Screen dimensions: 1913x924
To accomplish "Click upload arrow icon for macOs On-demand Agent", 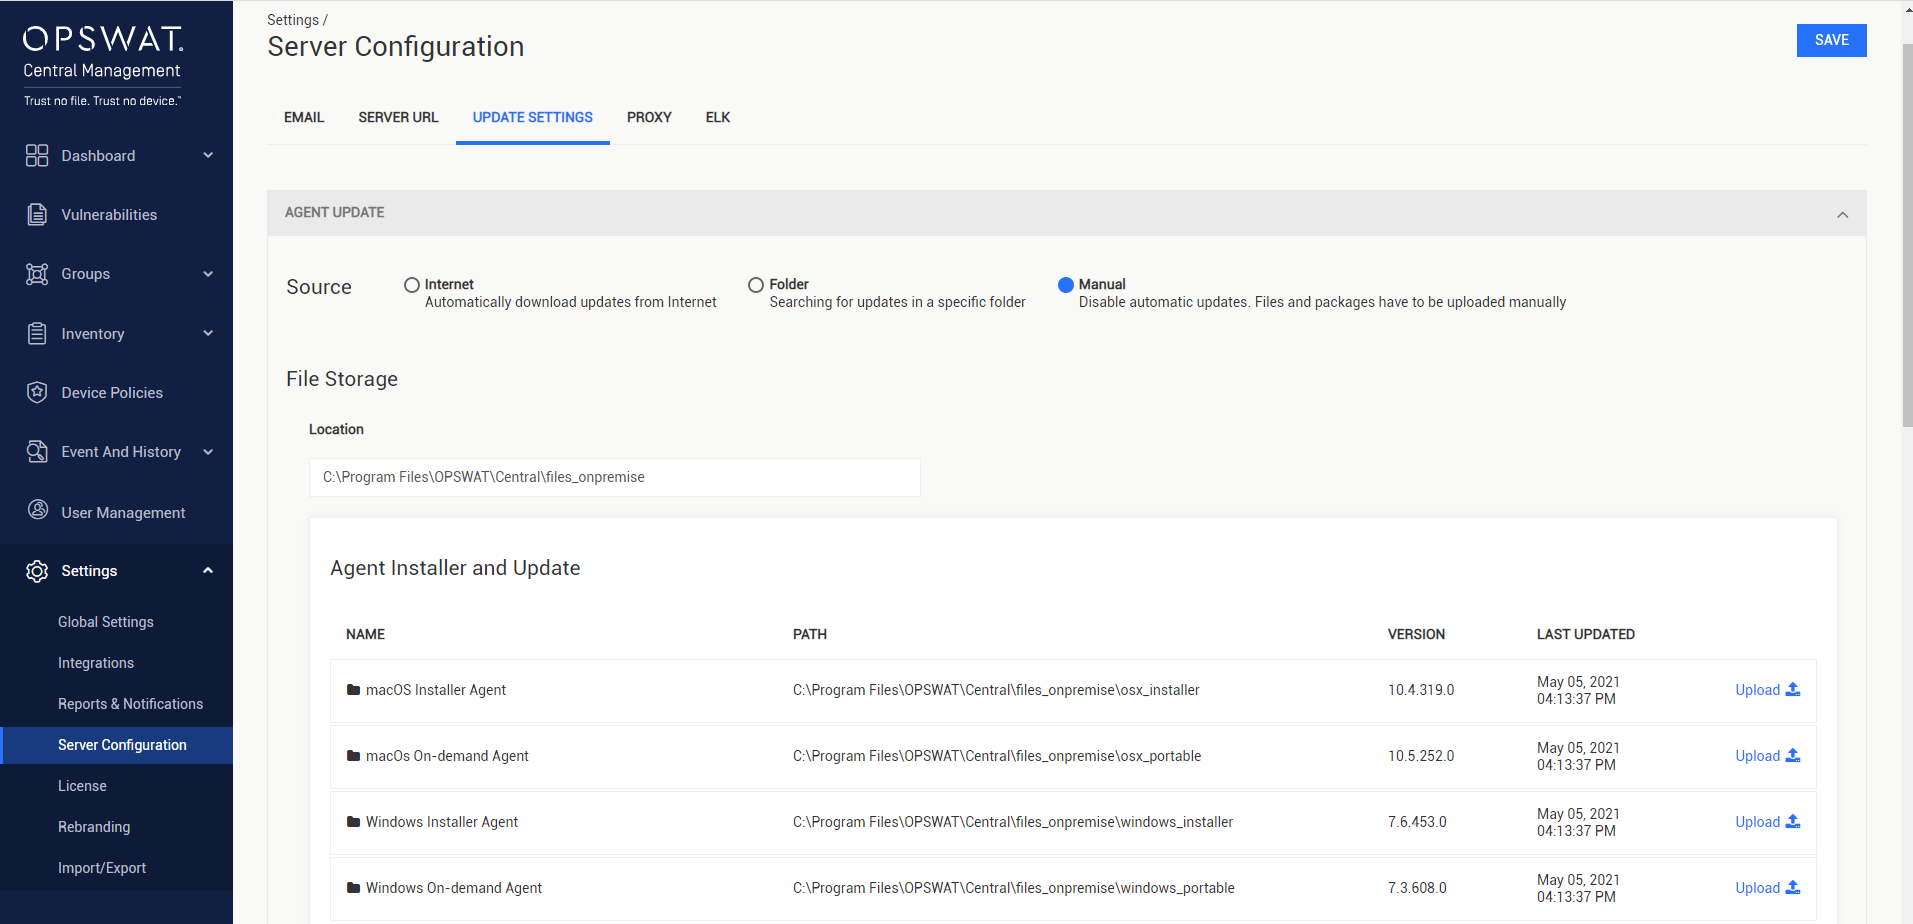I will click(x=1793, y=755).
